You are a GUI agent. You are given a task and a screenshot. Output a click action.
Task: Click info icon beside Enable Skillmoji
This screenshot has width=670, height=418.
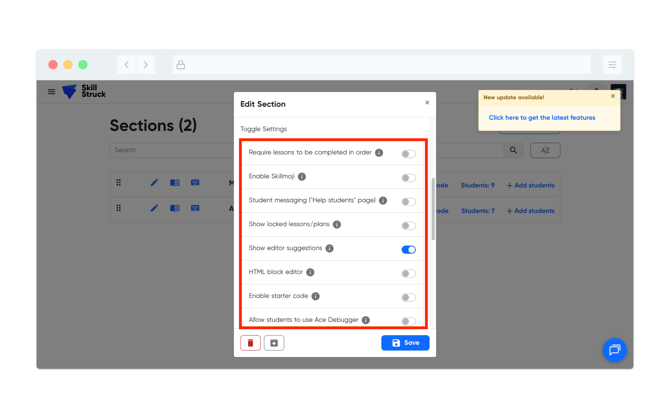coord(302,177)
